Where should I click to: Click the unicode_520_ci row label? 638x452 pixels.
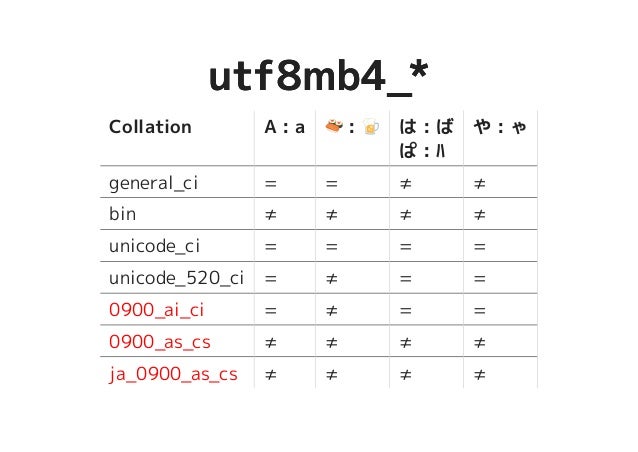176,278
